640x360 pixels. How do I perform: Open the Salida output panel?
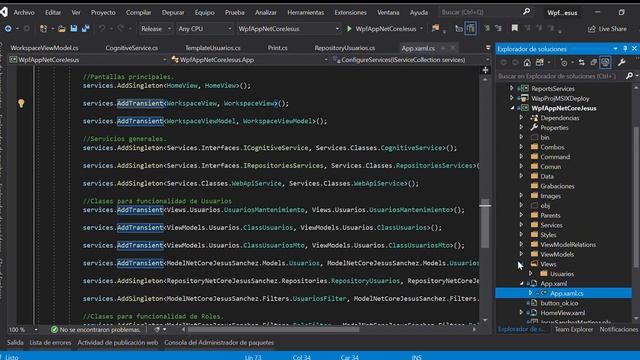coord(15,342)
